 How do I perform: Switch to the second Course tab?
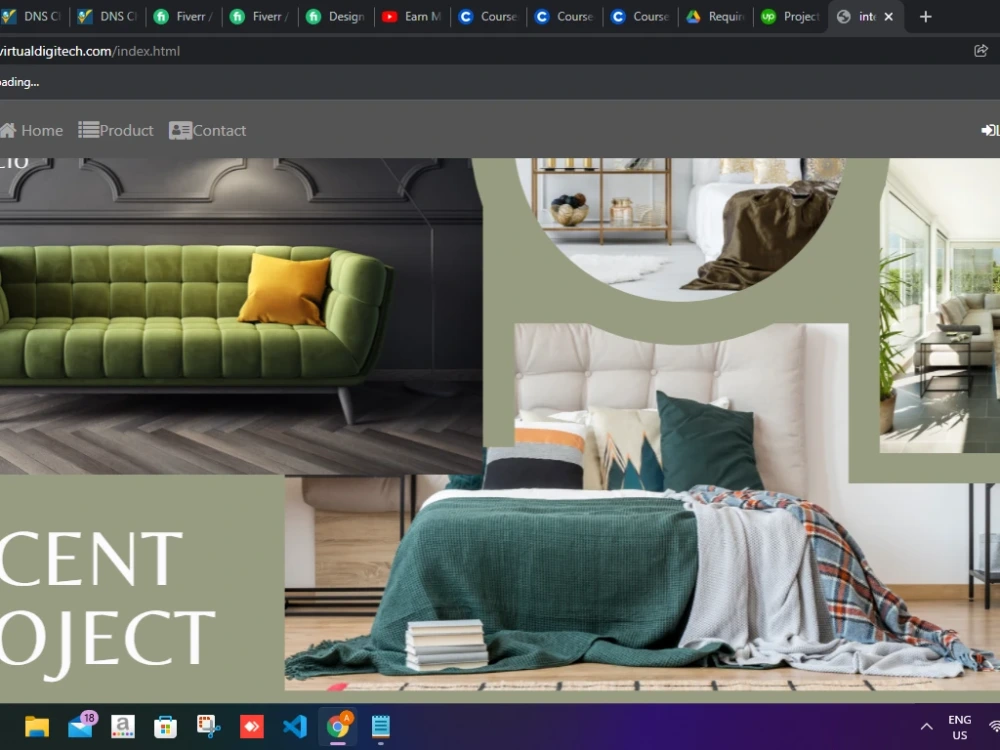point(564,17)
